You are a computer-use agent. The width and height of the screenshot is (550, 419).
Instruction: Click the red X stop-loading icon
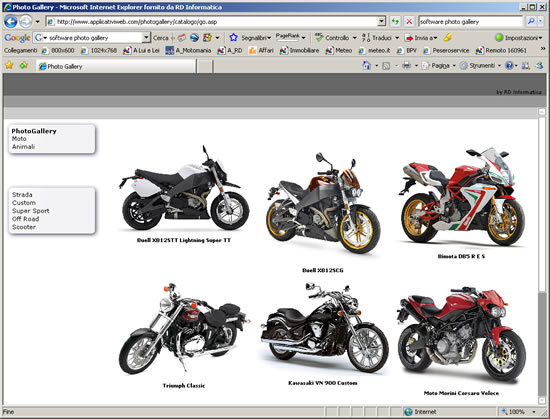(x=409, y=22)
